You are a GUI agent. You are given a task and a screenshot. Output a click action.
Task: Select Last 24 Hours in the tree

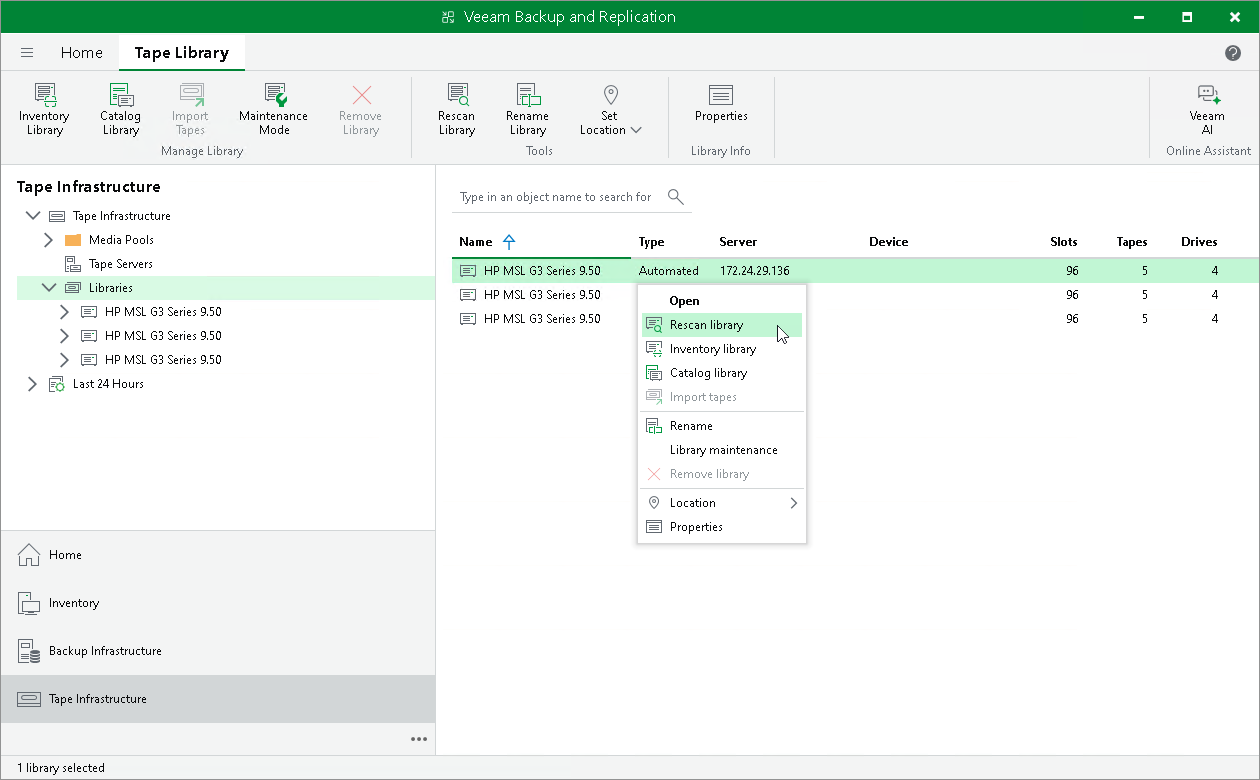[x=108, y=384]
